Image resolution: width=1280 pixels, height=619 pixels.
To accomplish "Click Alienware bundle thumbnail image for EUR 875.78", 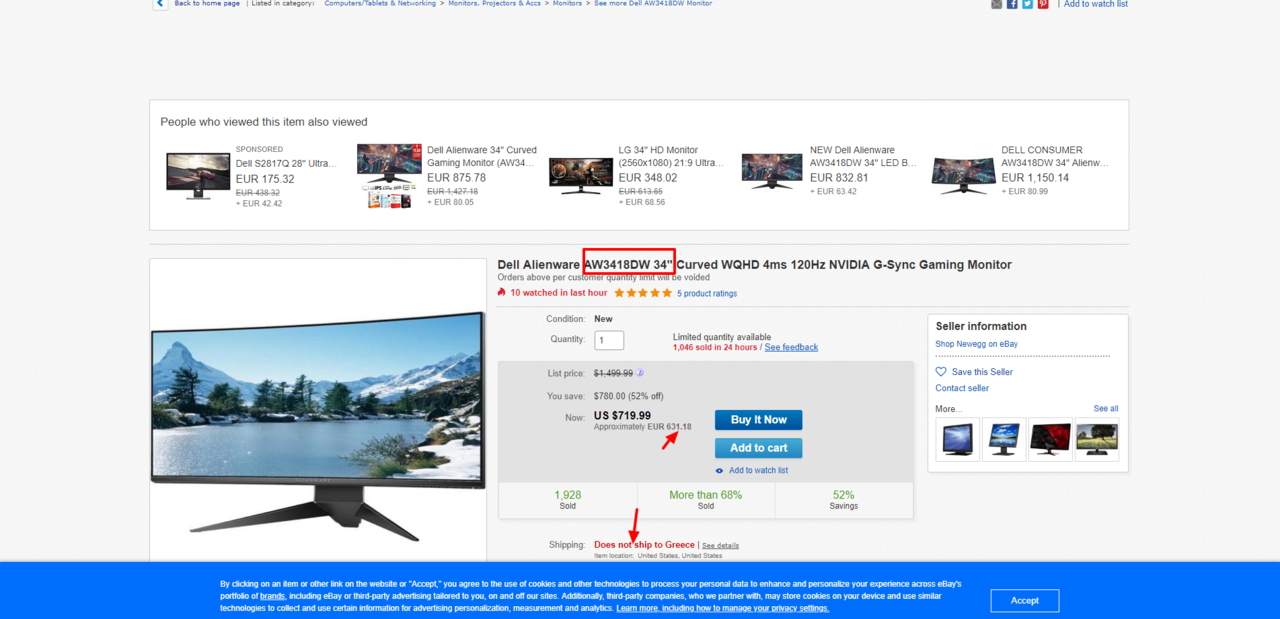I will (389, 176).
